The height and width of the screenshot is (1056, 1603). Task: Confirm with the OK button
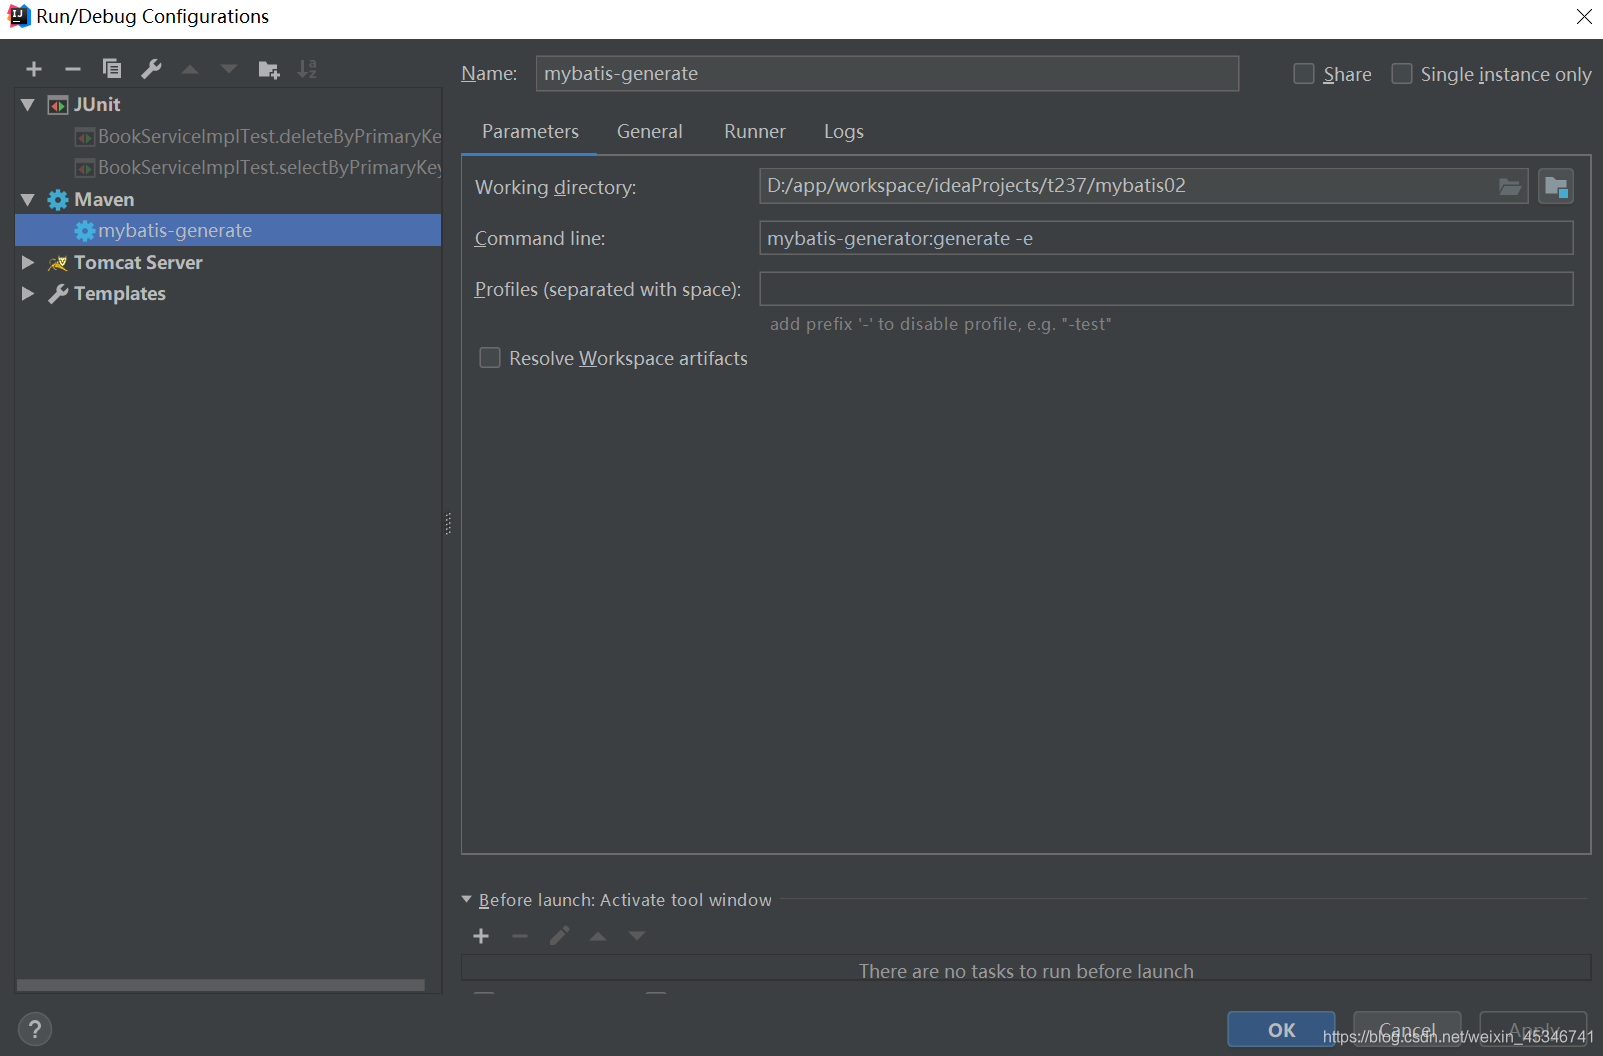(1281, 1030)
